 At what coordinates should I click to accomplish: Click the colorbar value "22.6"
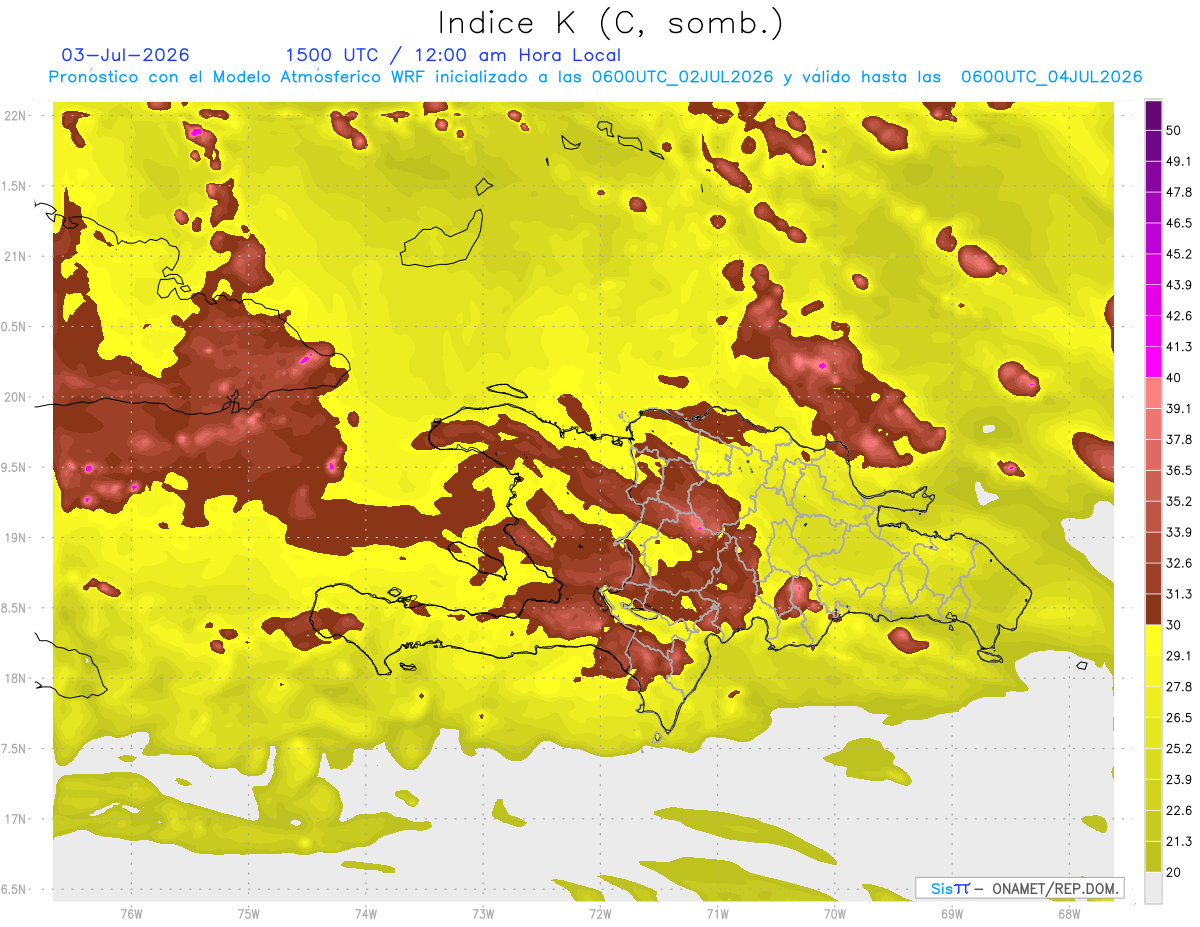[x=1179, y=810]
